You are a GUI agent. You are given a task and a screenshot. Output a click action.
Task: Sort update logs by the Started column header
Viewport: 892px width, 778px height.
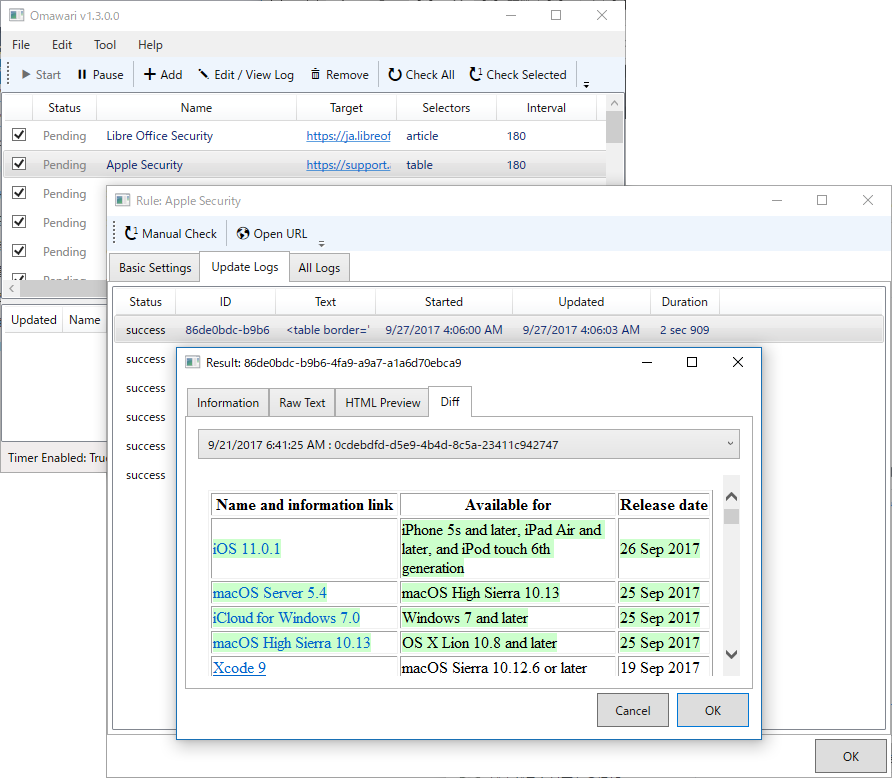pyautogui.click(x=444, y=302)
